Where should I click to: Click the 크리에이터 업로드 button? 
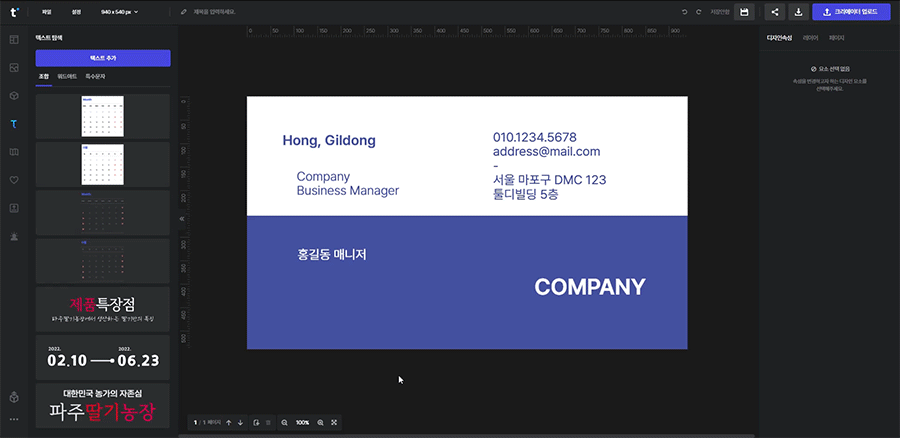[x=850, y=12]
